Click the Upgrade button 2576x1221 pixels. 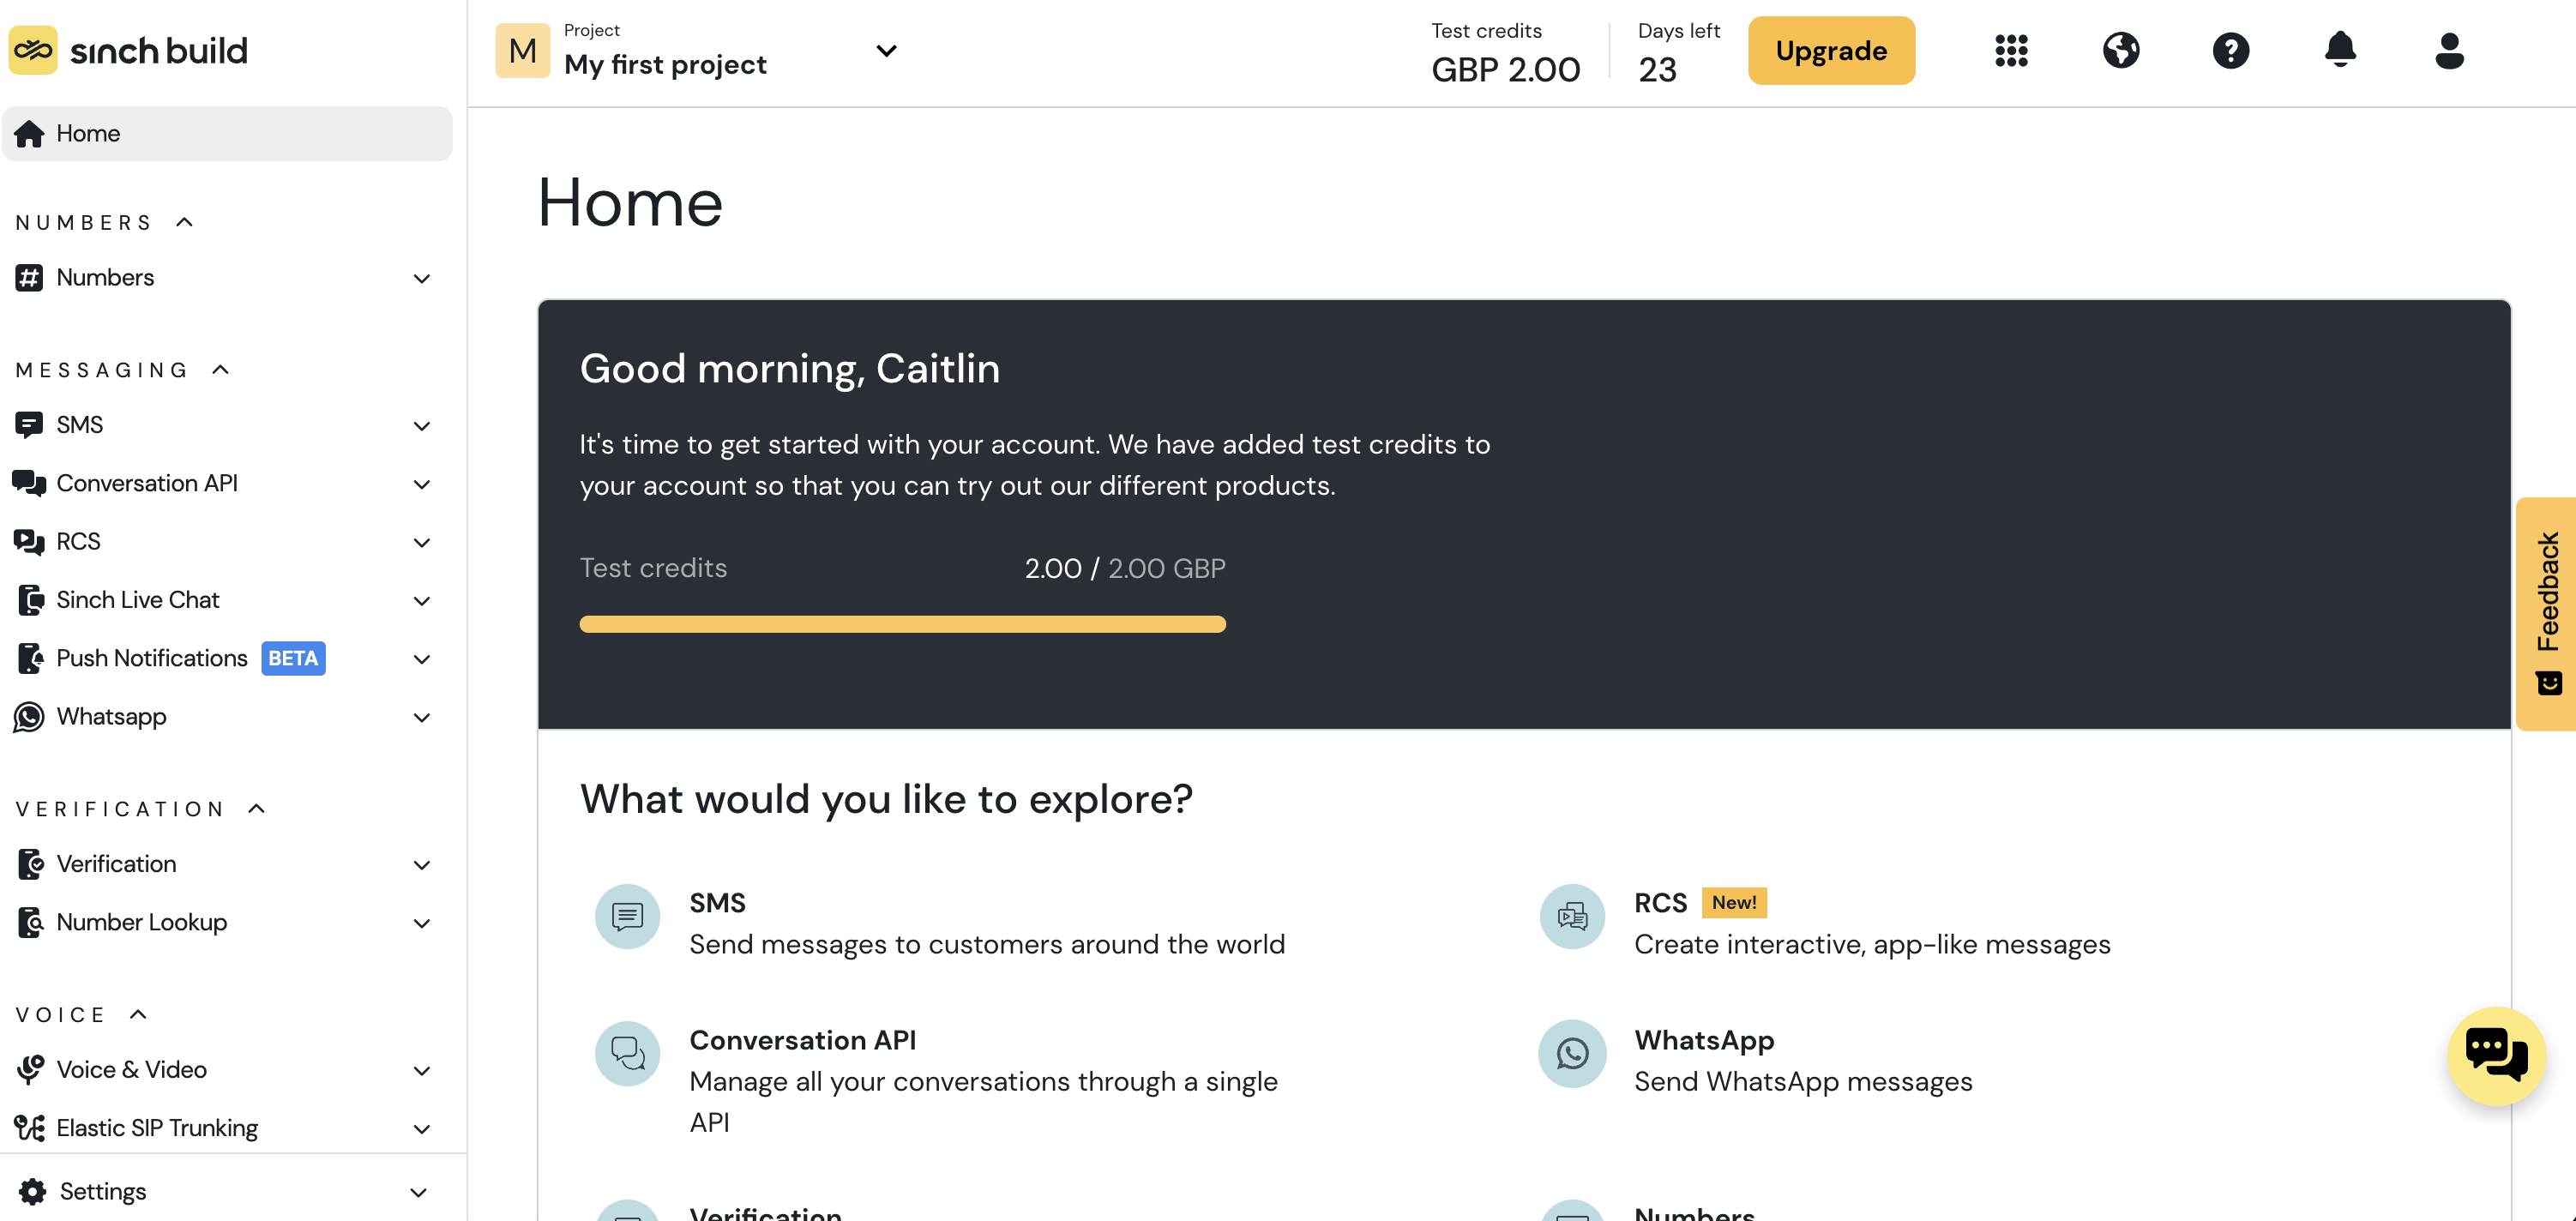(1831, 51)
